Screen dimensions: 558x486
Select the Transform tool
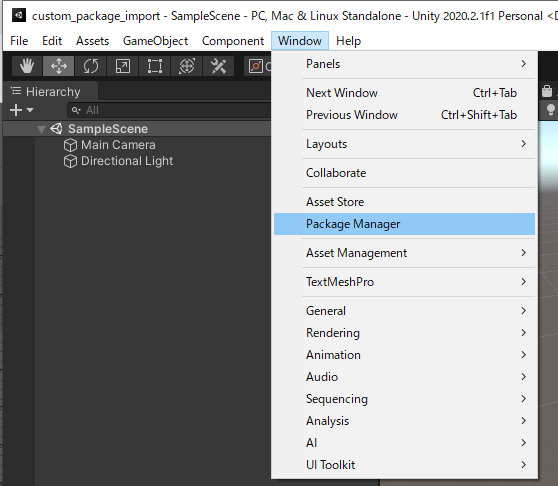187,66
